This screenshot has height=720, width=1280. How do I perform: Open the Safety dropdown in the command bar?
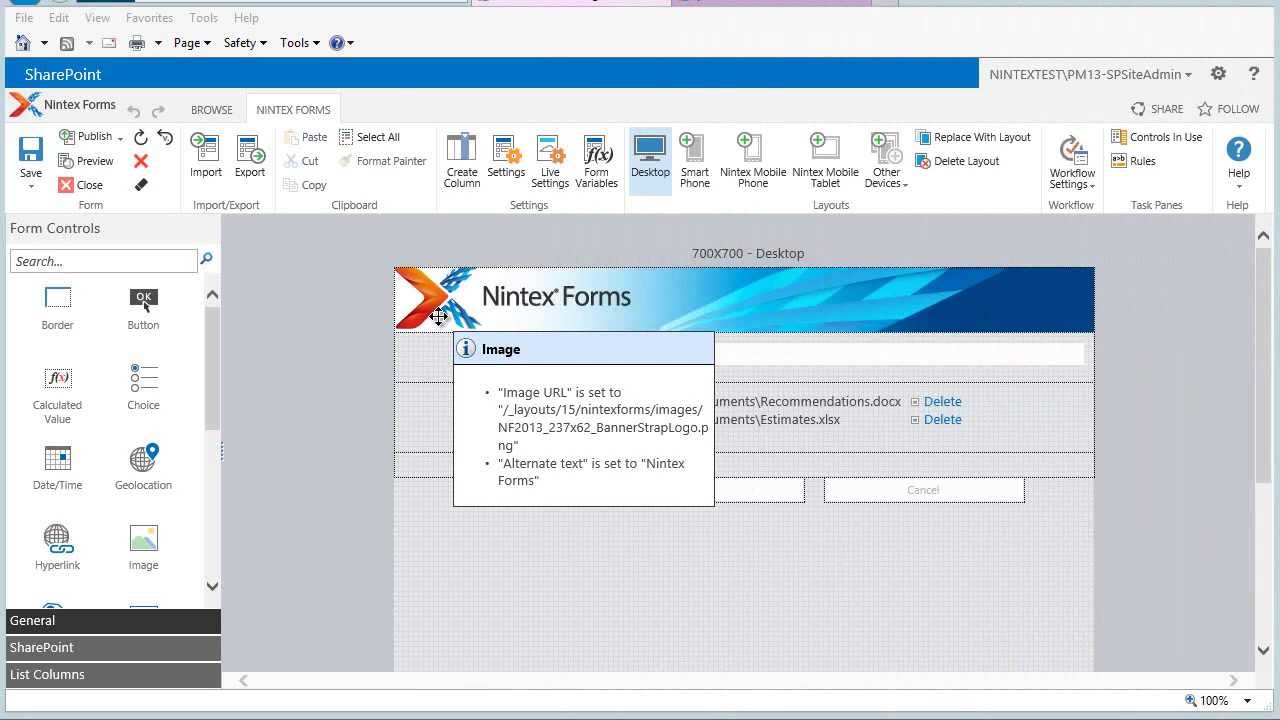245,43
